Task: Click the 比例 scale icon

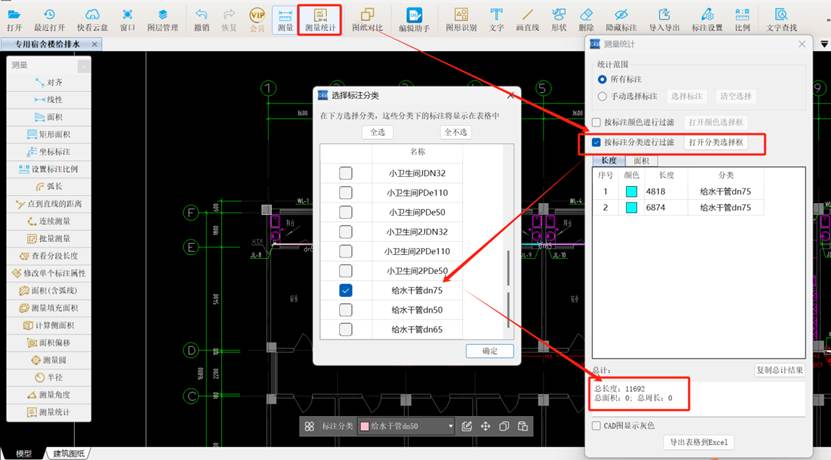Action: click(742, 20)
